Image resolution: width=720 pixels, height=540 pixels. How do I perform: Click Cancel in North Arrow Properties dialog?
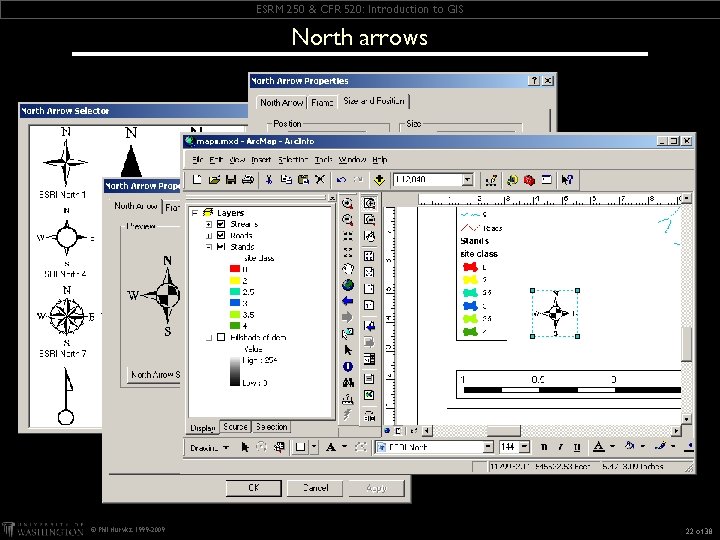click(315, 488)
